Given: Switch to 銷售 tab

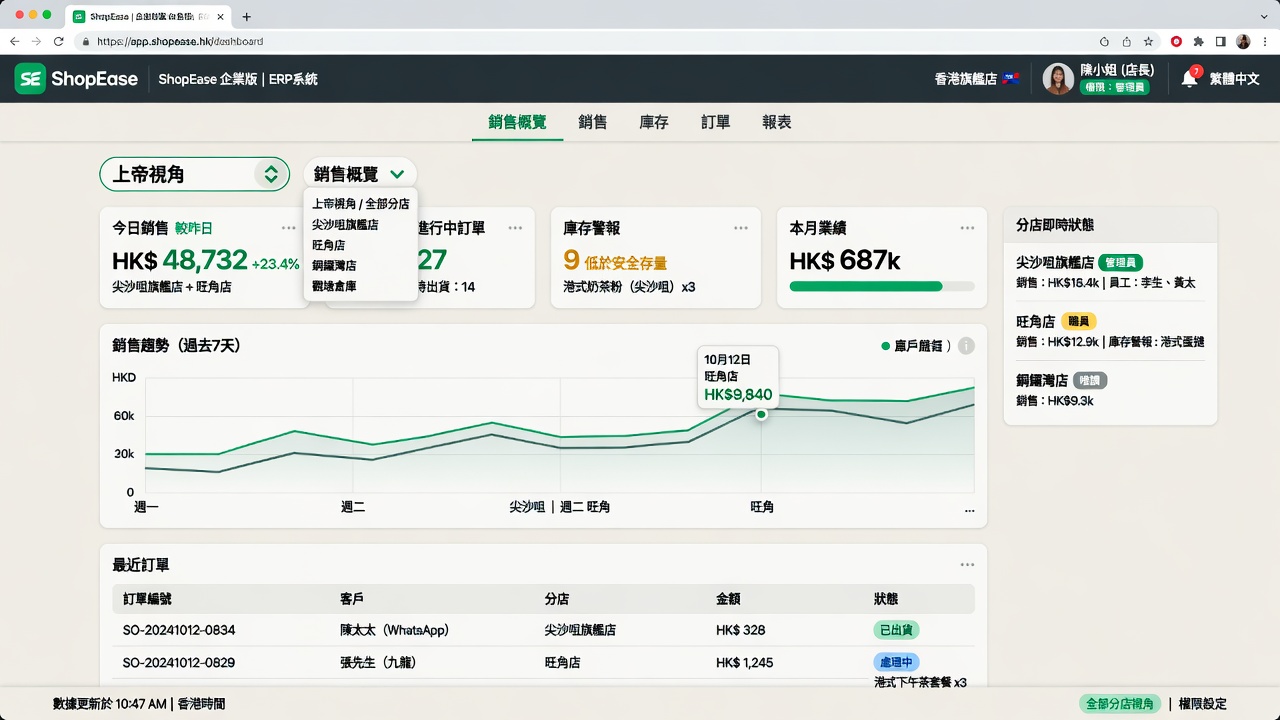Looking at the screenshot, I should tap(592, 122).
